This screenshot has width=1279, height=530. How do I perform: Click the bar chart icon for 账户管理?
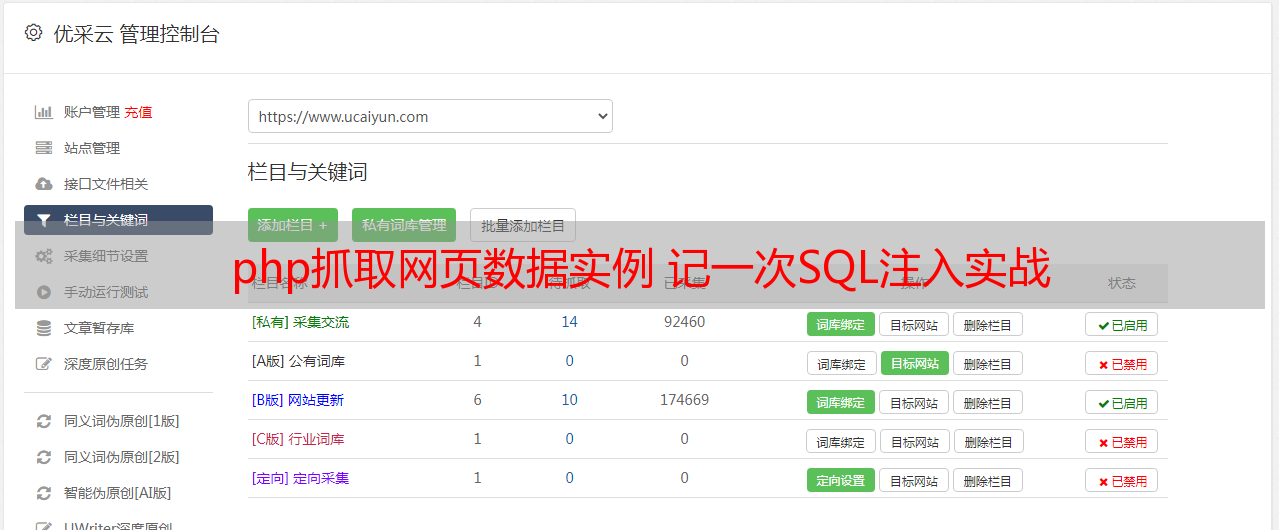tap(43, 112)
